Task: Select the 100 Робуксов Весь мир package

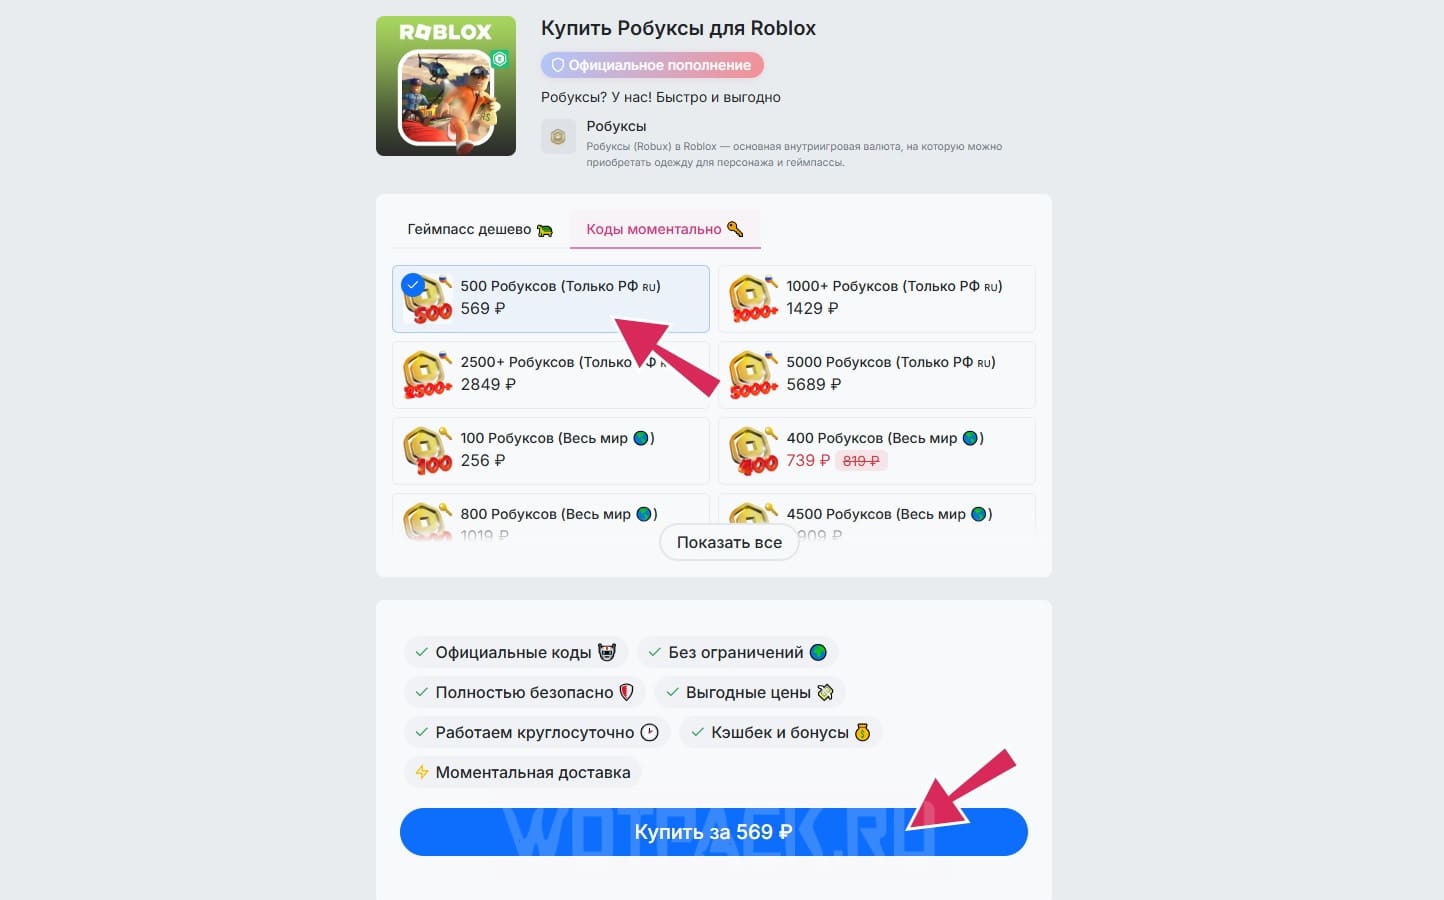Action: click(551, 451)
